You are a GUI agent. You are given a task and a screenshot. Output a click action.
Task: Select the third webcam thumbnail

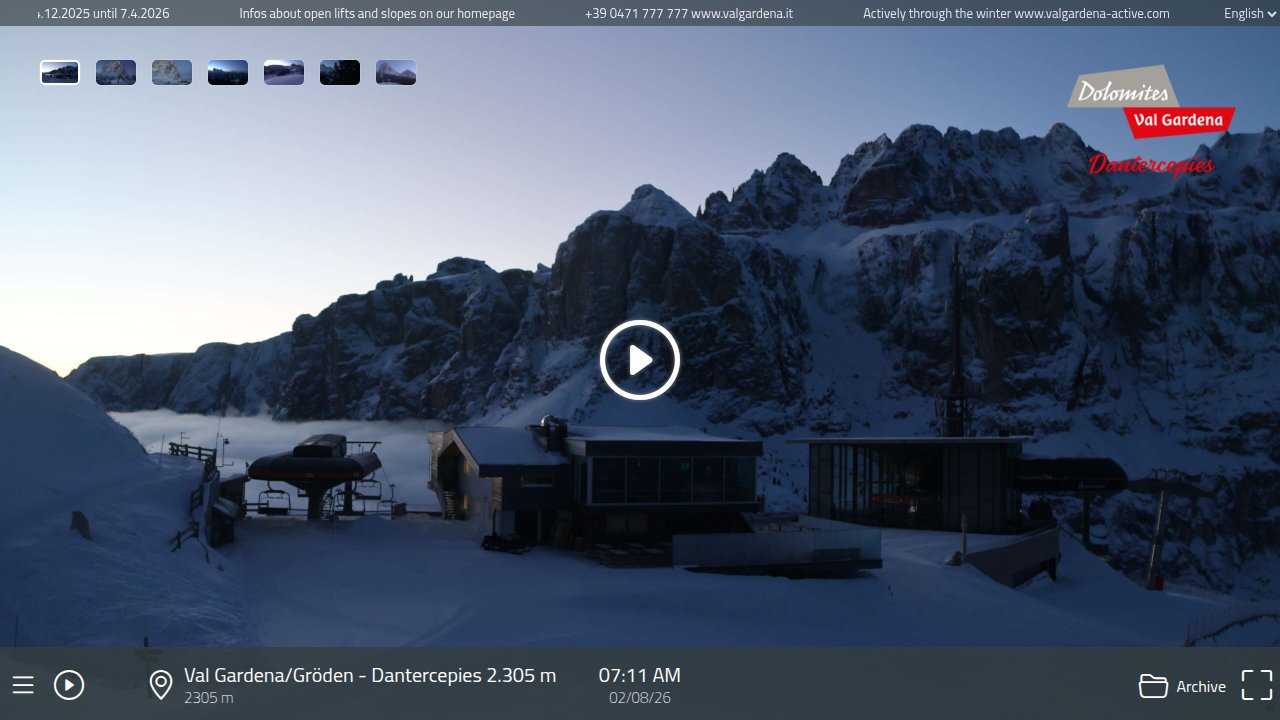(x=172, y=73)
